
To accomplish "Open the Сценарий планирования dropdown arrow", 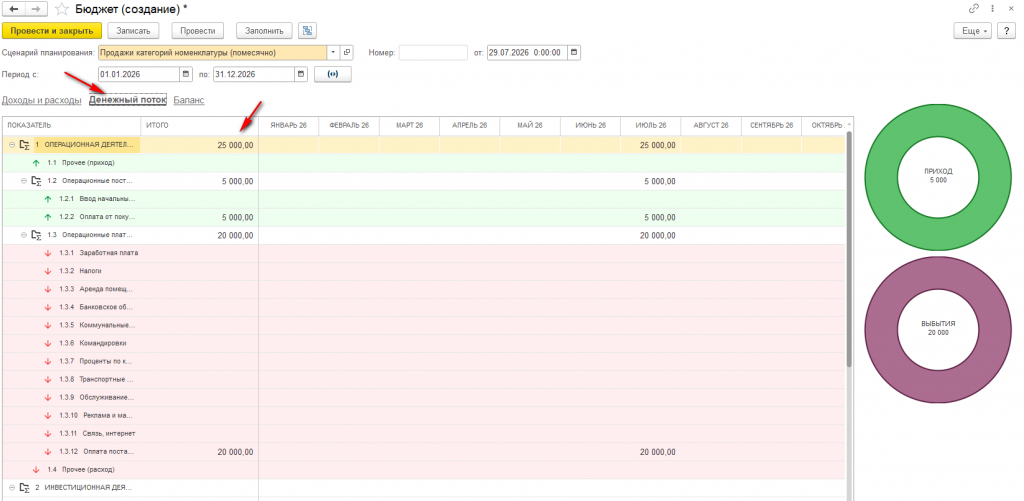I will (x=334, y=52).
